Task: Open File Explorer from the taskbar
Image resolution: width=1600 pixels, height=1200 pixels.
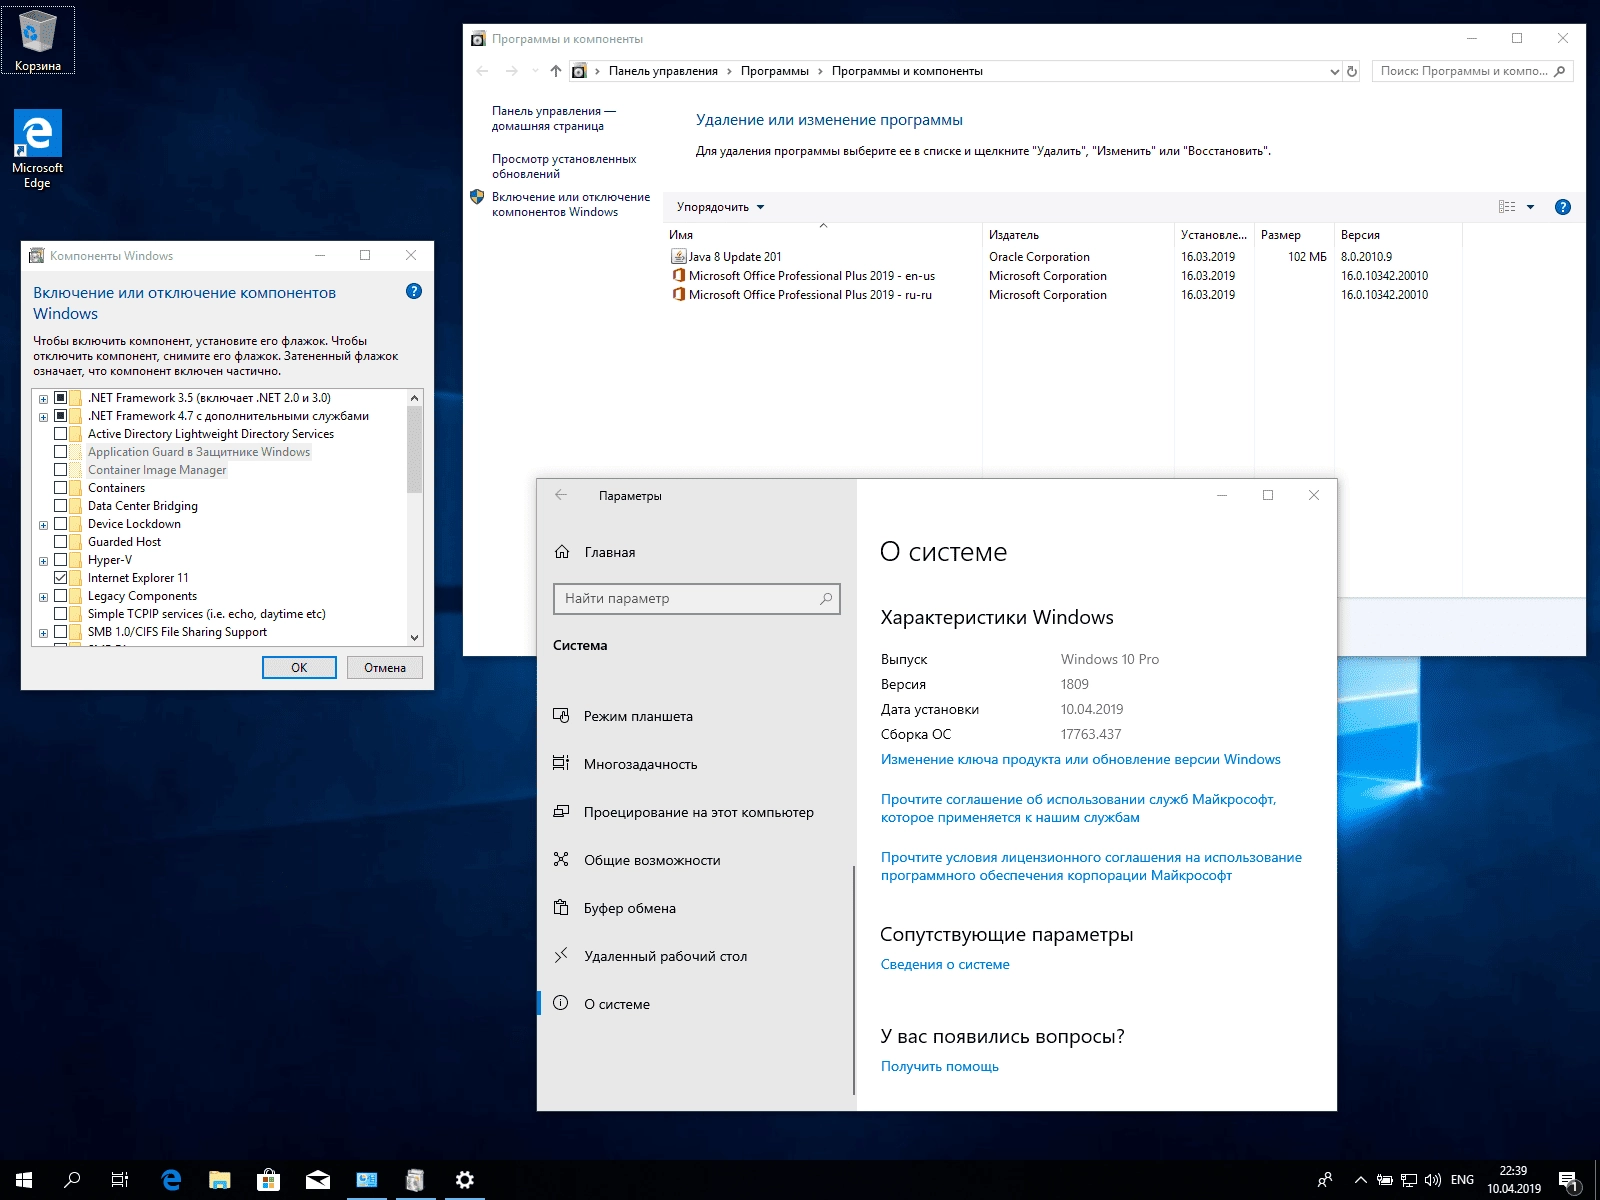Action: [220, 1180]
